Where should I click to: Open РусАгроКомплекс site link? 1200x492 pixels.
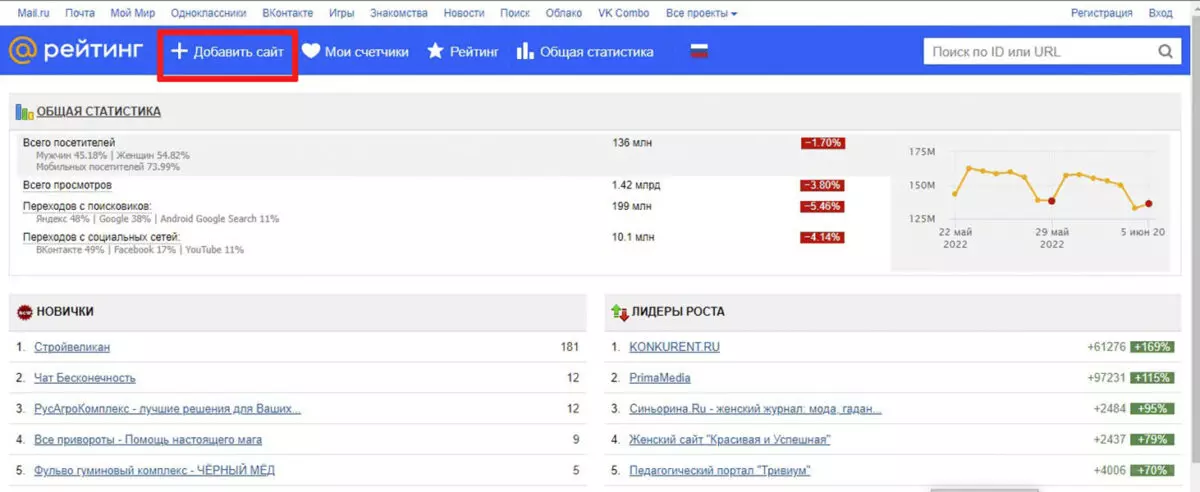coord(167,409)
